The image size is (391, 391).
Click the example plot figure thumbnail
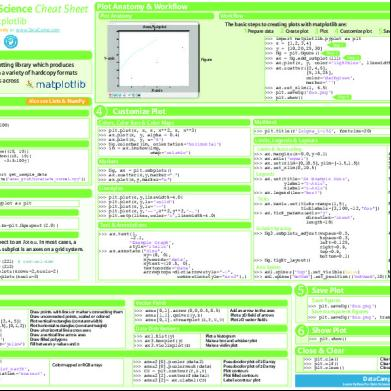point(153,60)
